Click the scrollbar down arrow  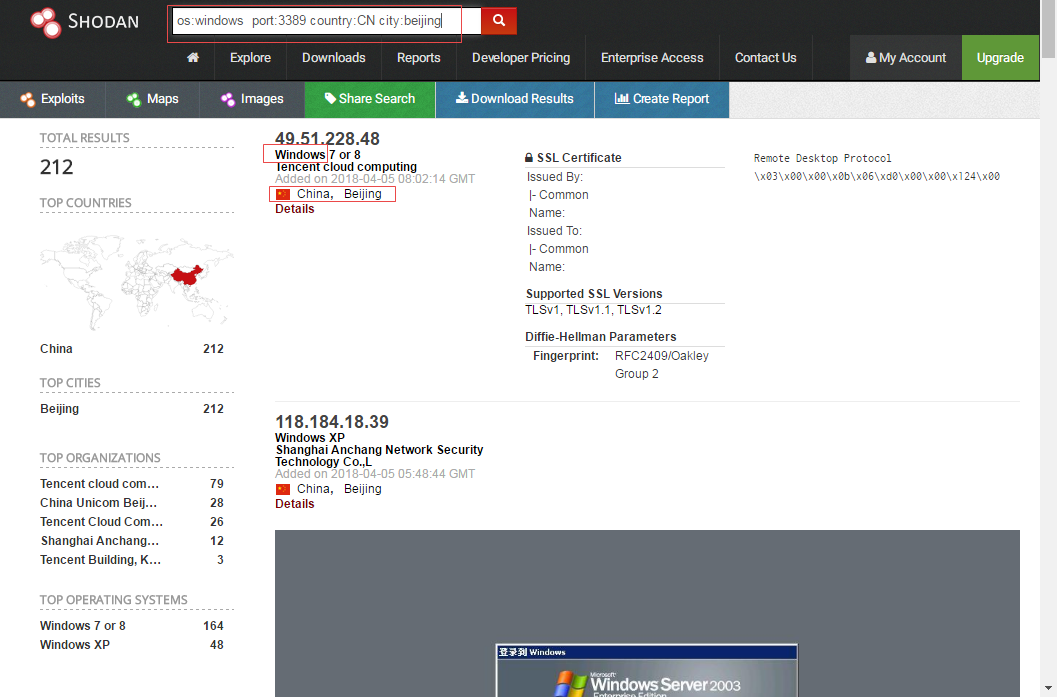point(1048,690)
